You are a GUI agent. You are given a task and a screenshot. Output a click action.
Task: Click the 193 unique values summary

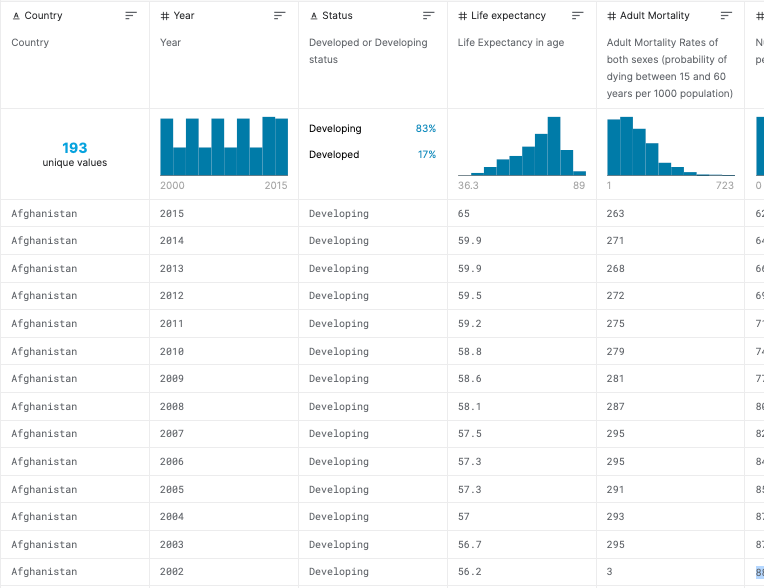pyautogui.click(x=75, y=154)
